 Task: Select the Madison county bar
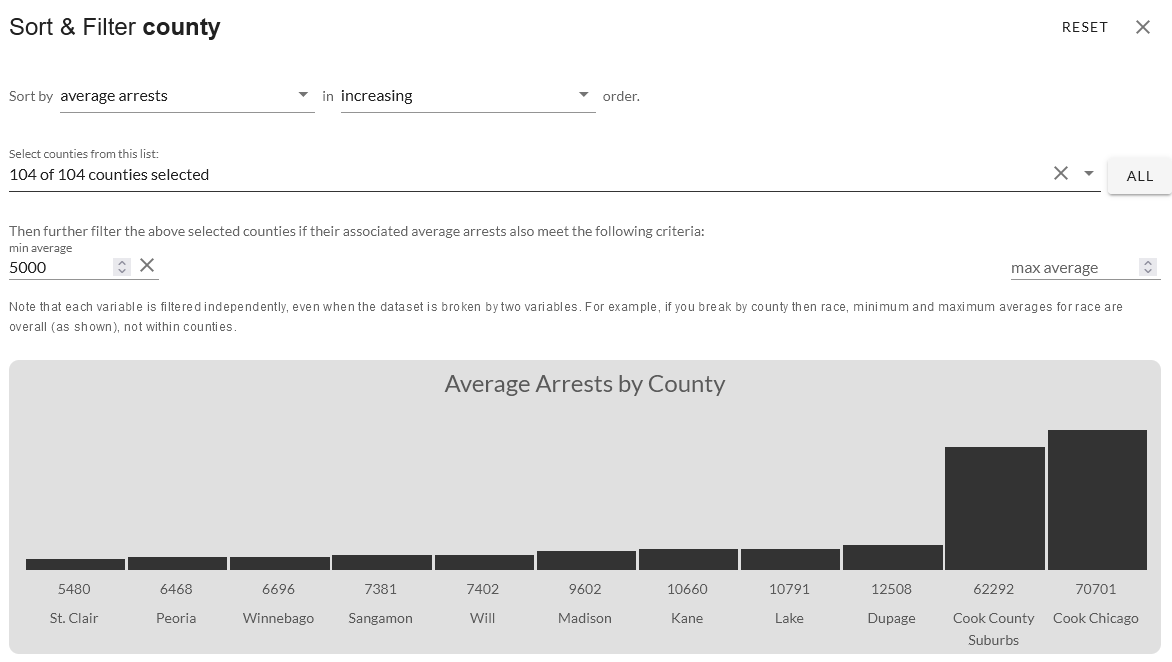(x=586, y=560)
